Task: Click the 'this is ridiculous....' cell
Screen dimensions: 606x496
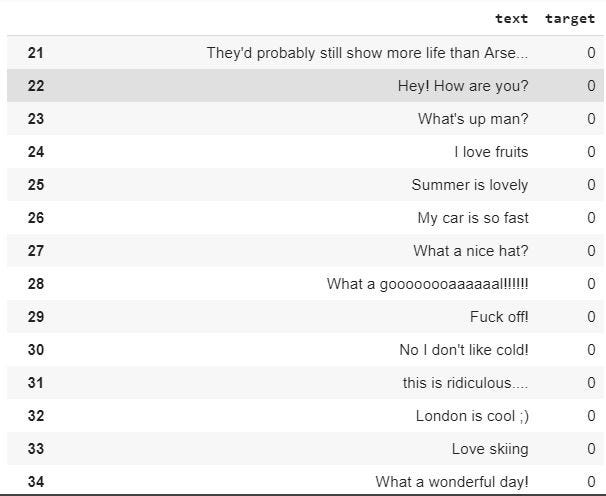Action: tap(465, 383)
